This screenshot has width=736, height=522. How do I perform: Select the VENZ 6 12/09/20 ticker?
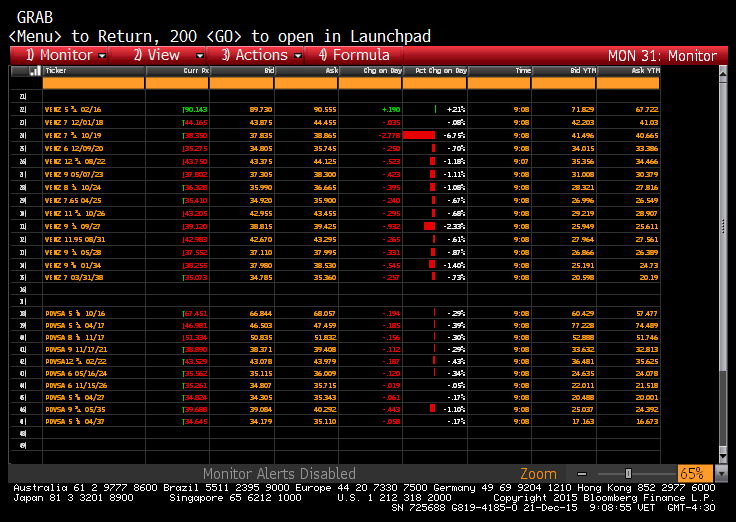click(x=74, y=148)
